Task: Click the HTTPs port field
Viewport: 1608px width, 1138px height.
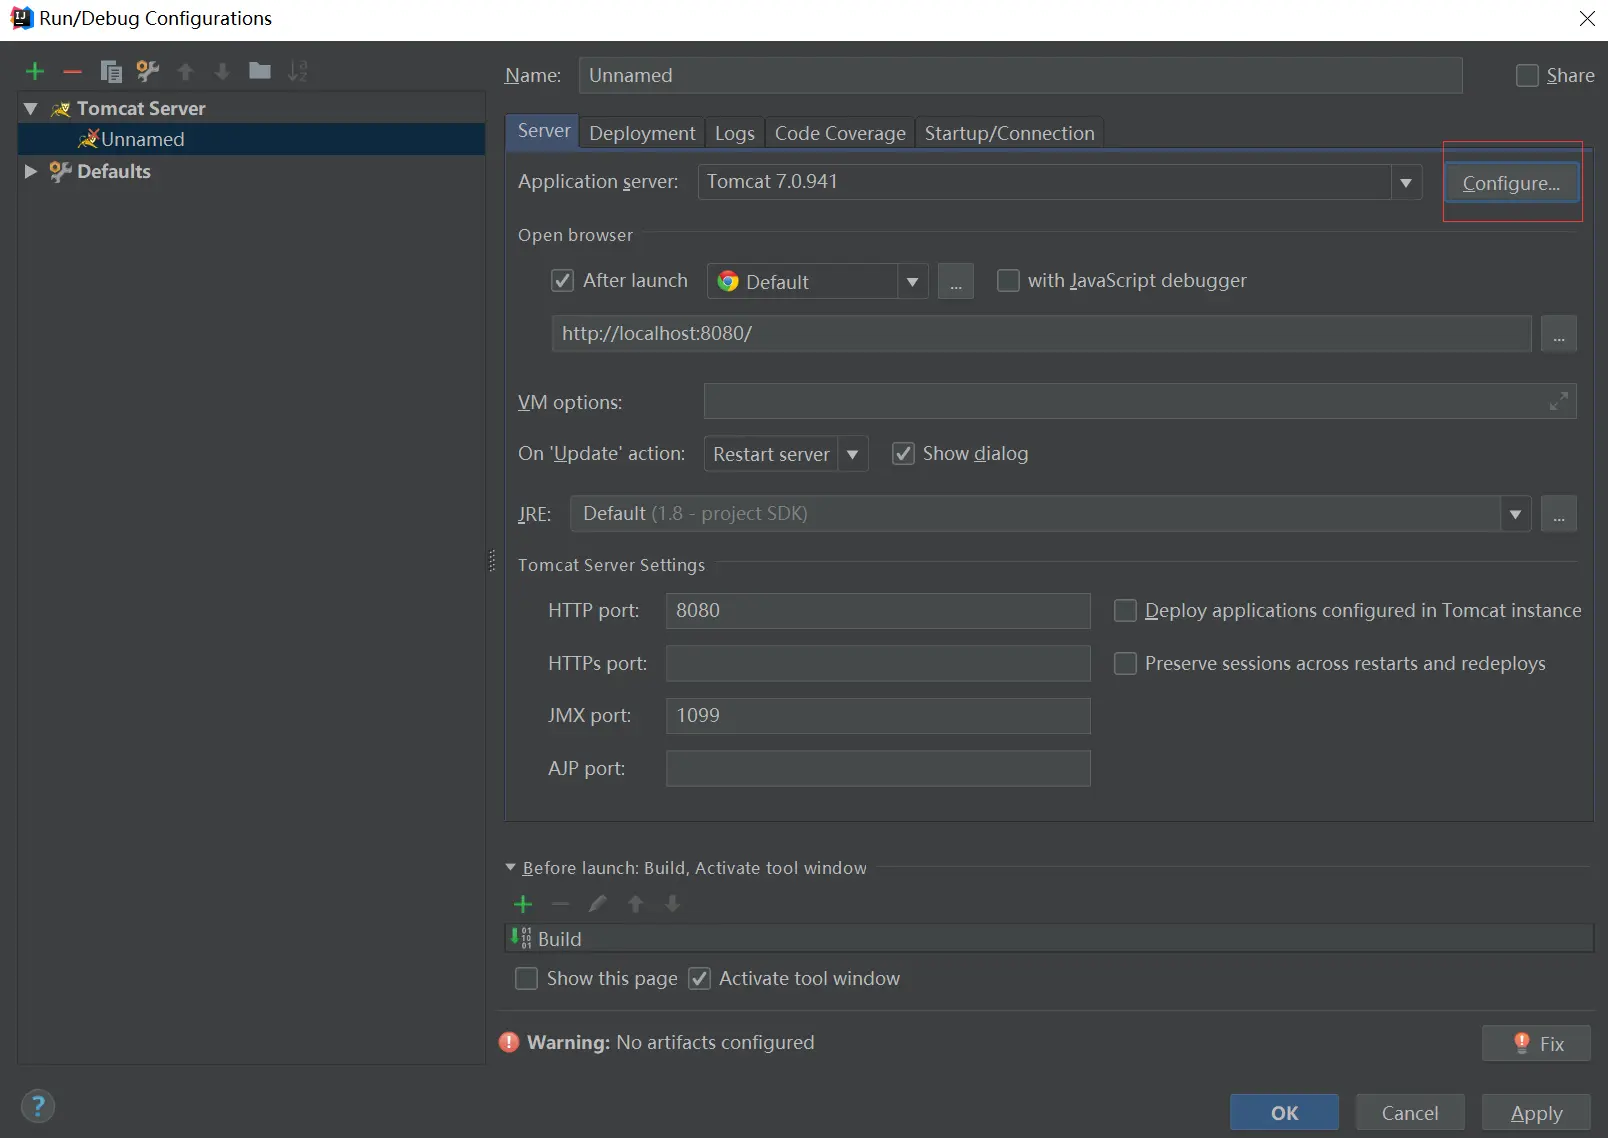Action: pos(878,663)
